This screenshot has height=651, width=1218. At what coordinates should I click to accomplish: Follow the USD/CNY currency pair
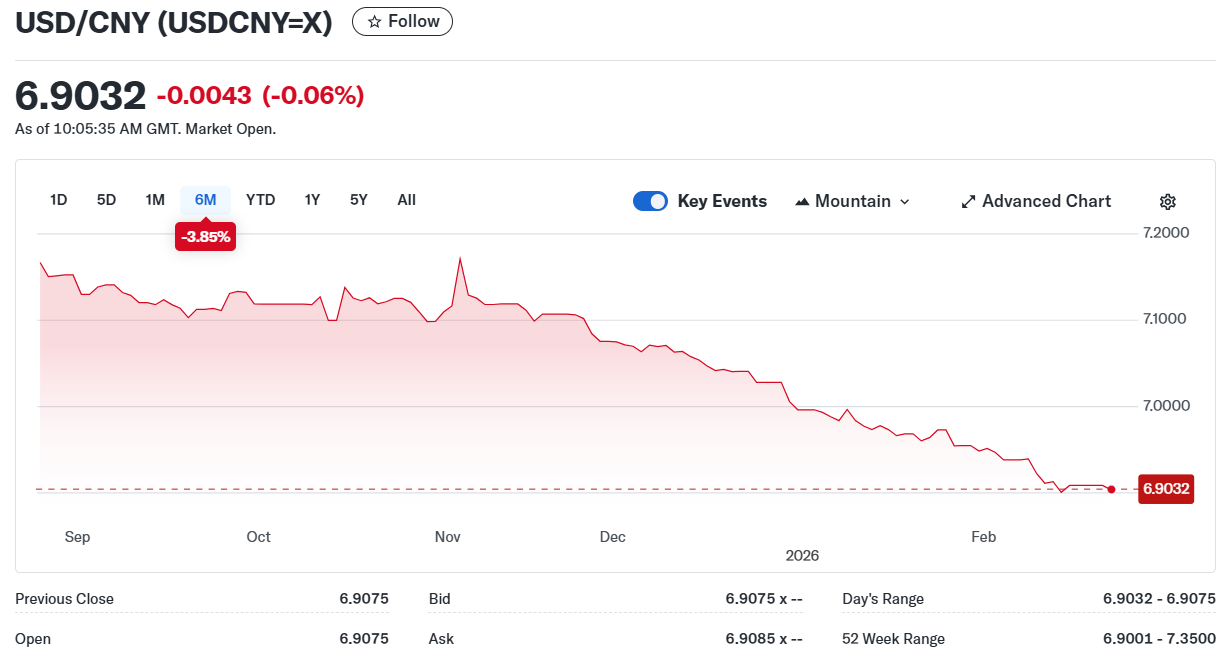point(402,22)
